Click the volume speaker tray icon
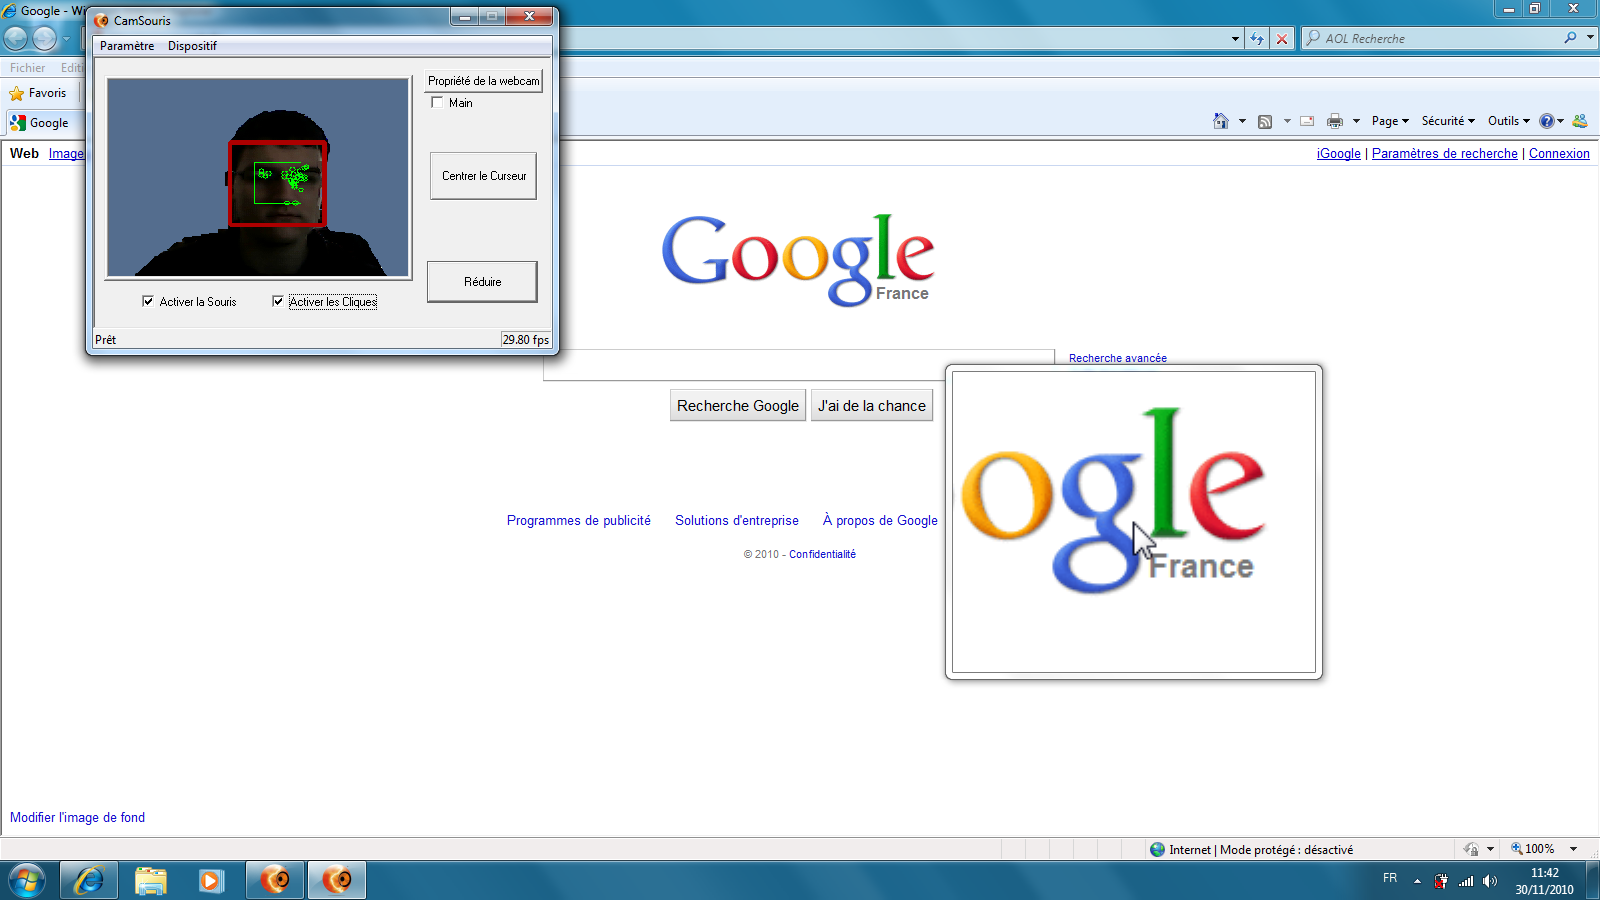The width and height of the screenshot is (1600, 900). coord(1490,881)
